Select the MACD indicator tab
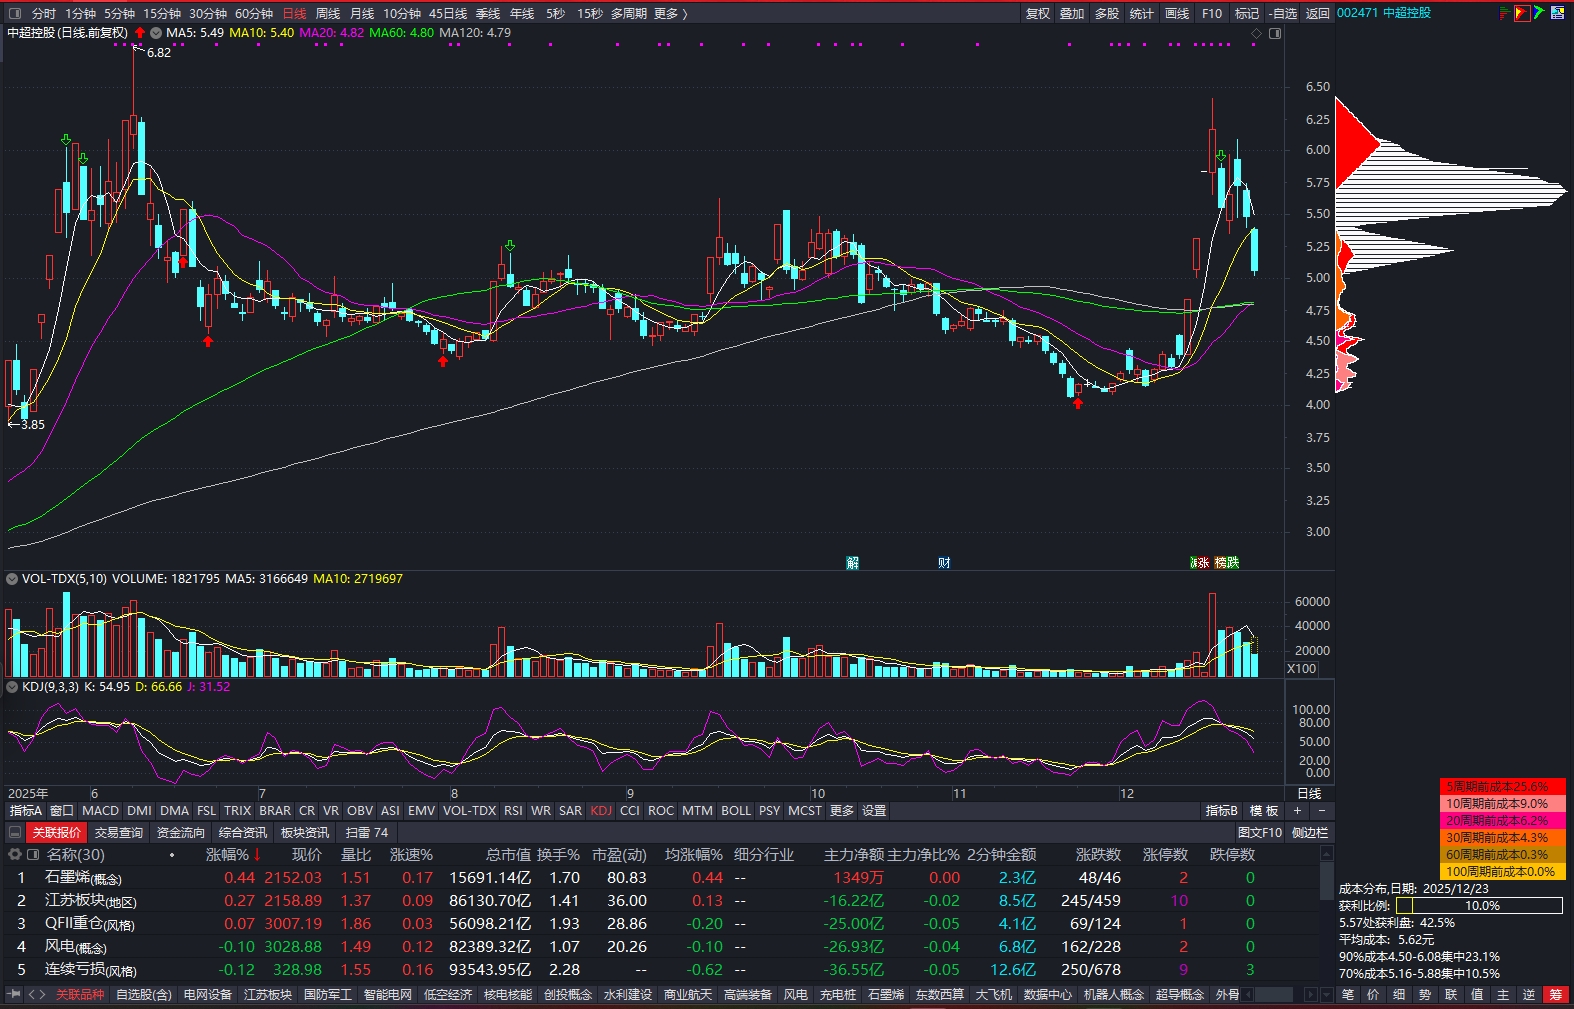 pos(100,811)
